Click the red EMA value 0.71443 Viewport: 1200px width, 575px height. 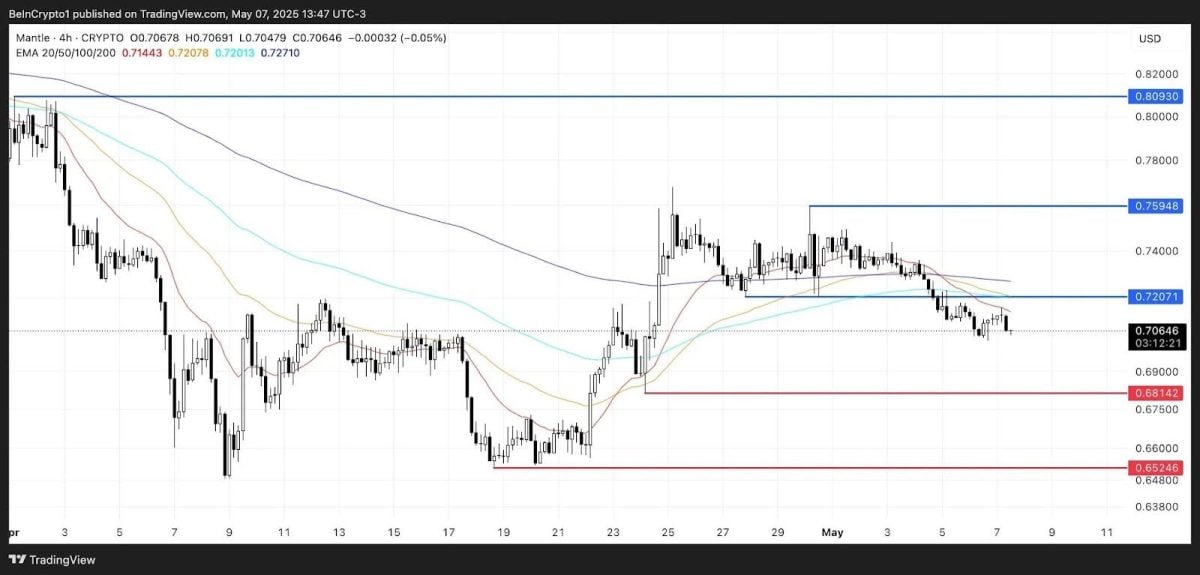pyautogui.click(x=141, y=52)
